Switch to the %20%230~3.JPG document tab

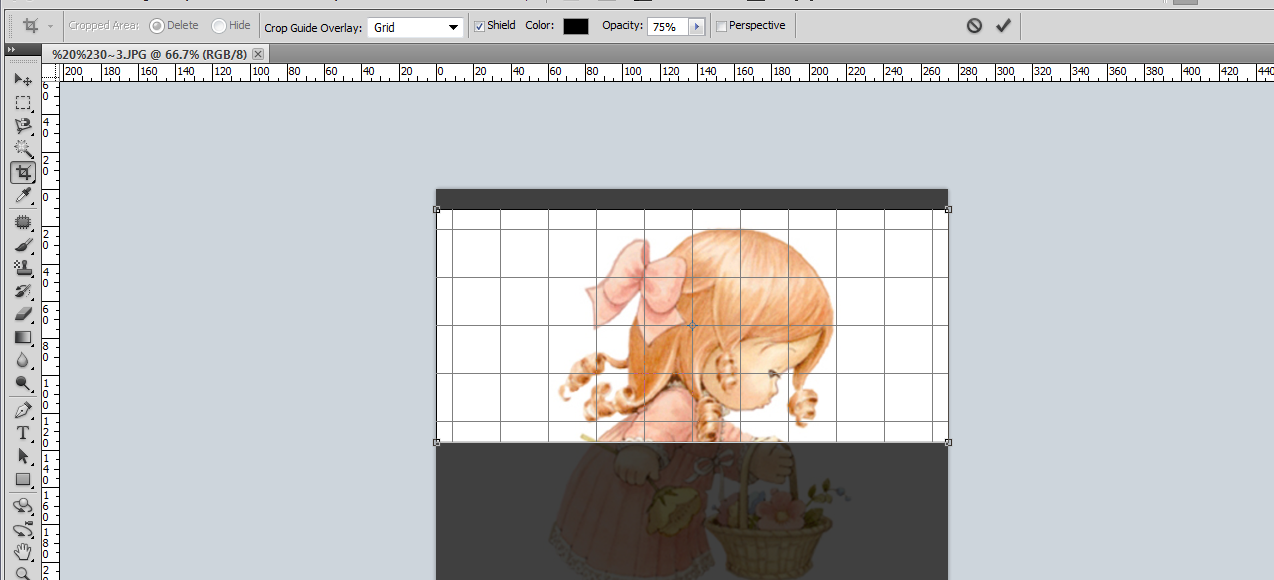tap(148, 53)
